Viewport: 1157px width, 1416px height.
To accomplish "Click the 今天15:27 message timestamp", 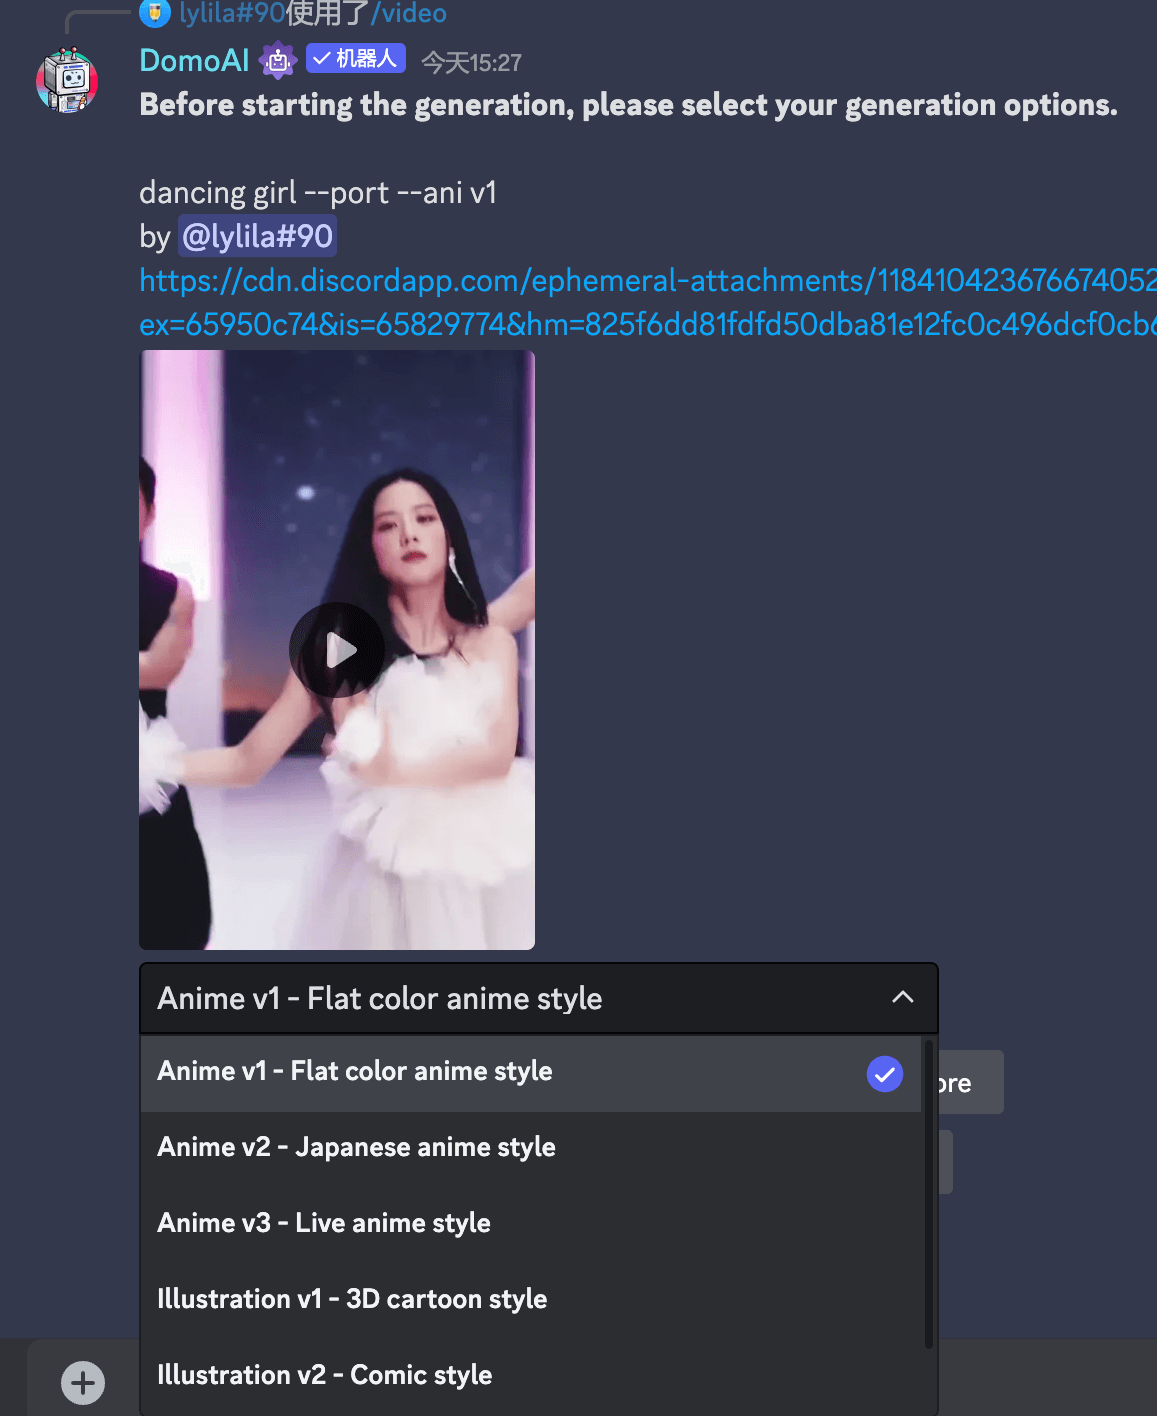I will click(x=471, y=63).
